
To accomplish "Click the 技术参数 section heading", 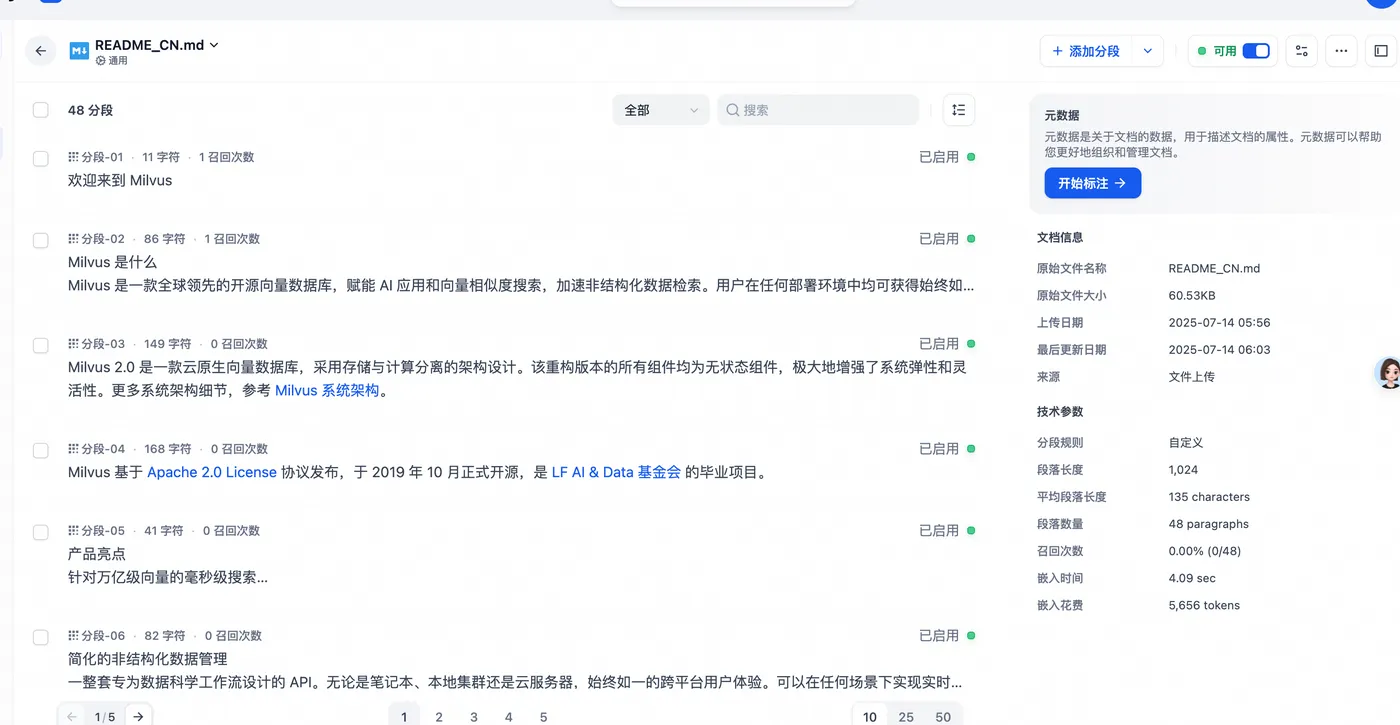I will point(1060,412).
